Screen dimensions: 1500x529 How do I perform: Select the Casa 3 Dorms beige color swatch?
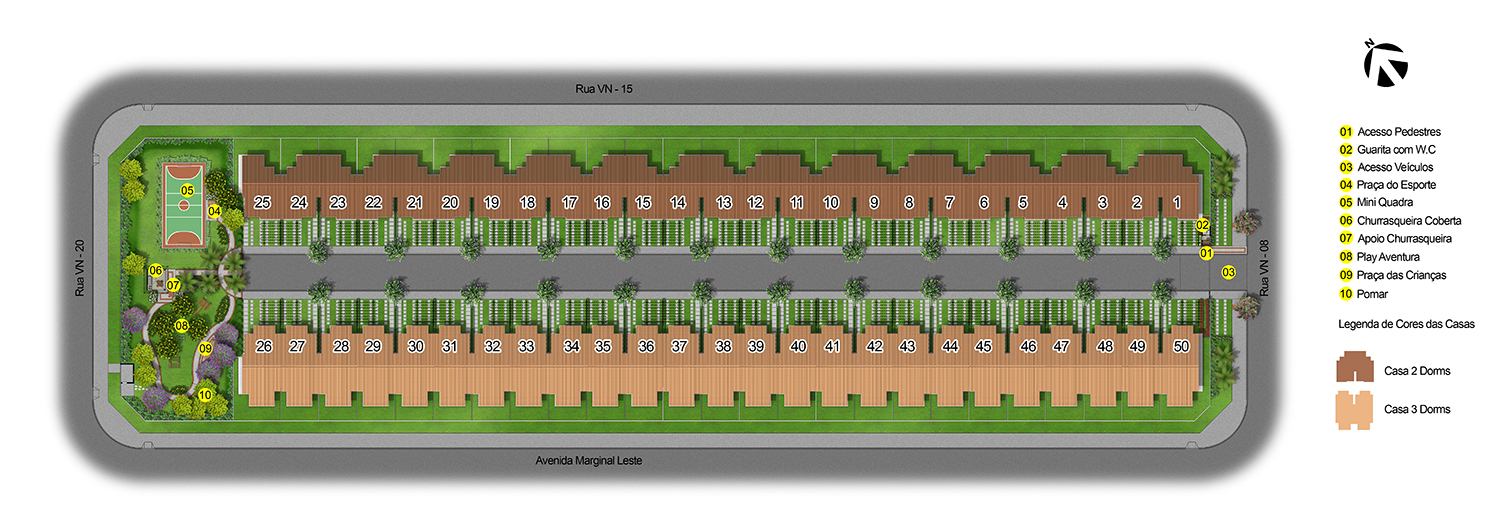1355,409
